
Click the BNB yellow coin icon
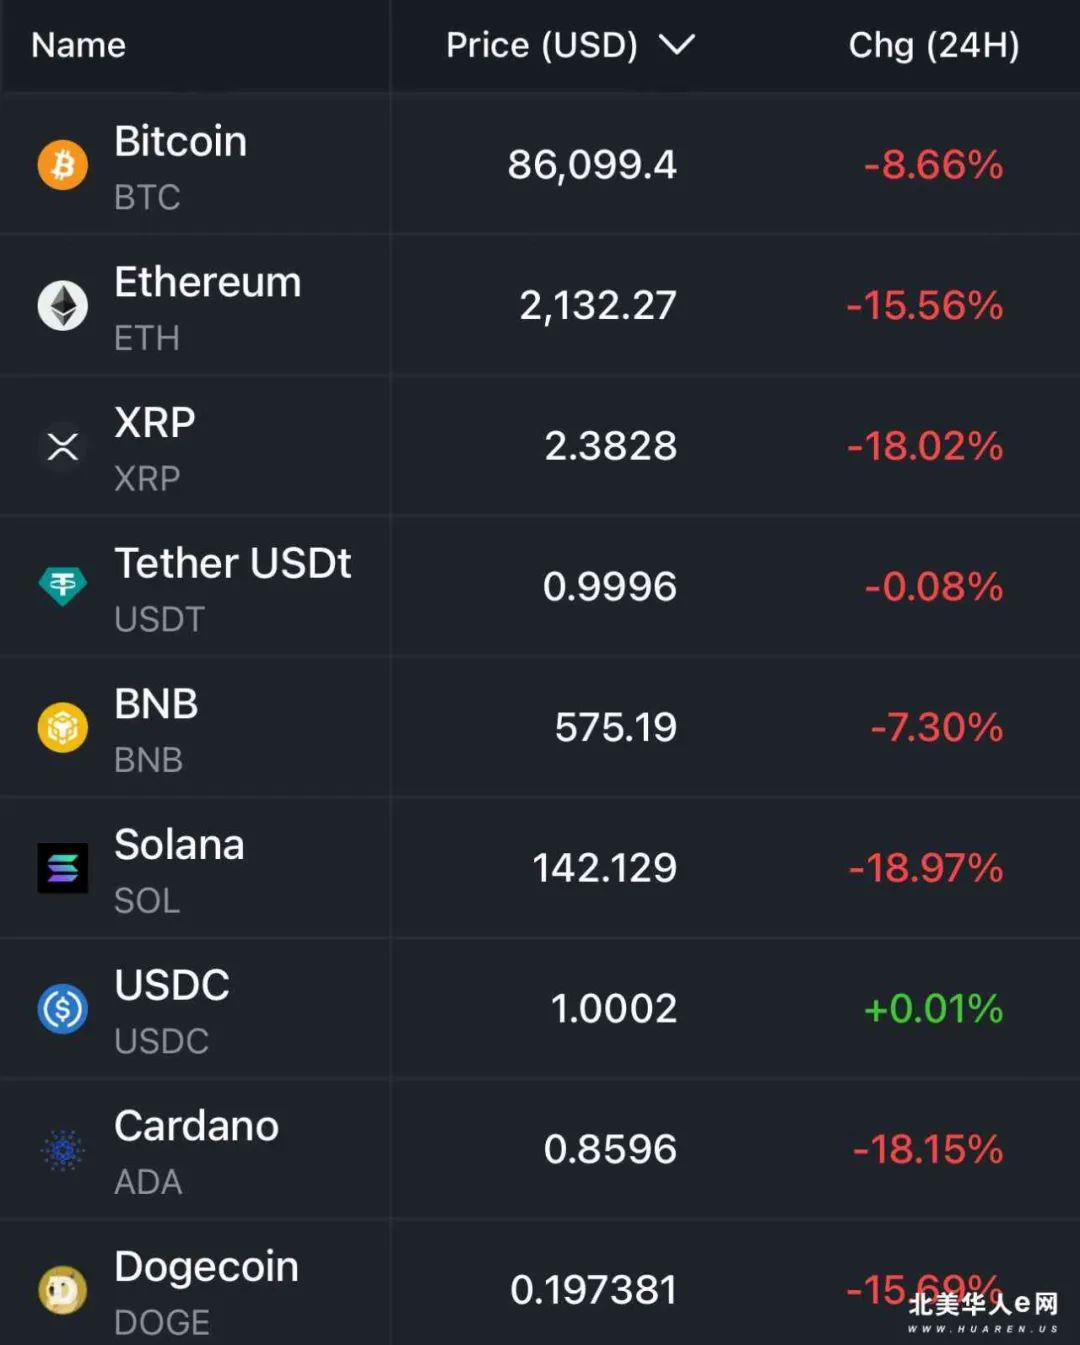63,727
